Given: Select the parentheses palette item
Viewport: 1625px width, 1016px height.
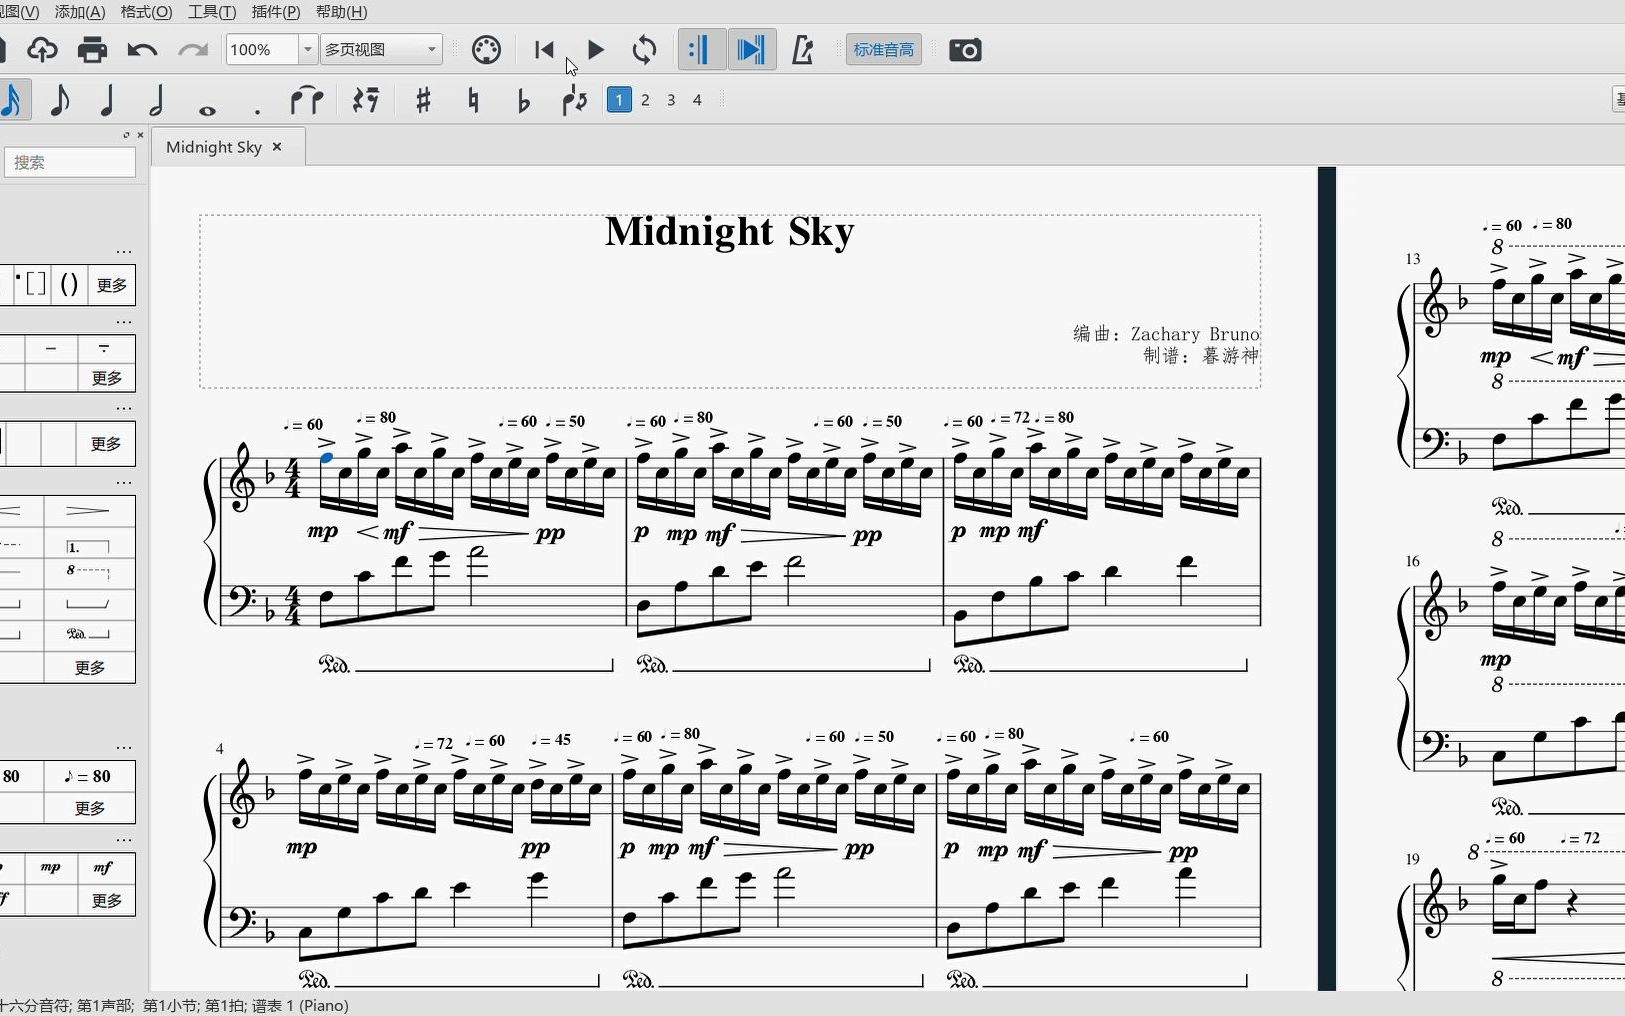Looking at the screenshot, I should [69, 284].
